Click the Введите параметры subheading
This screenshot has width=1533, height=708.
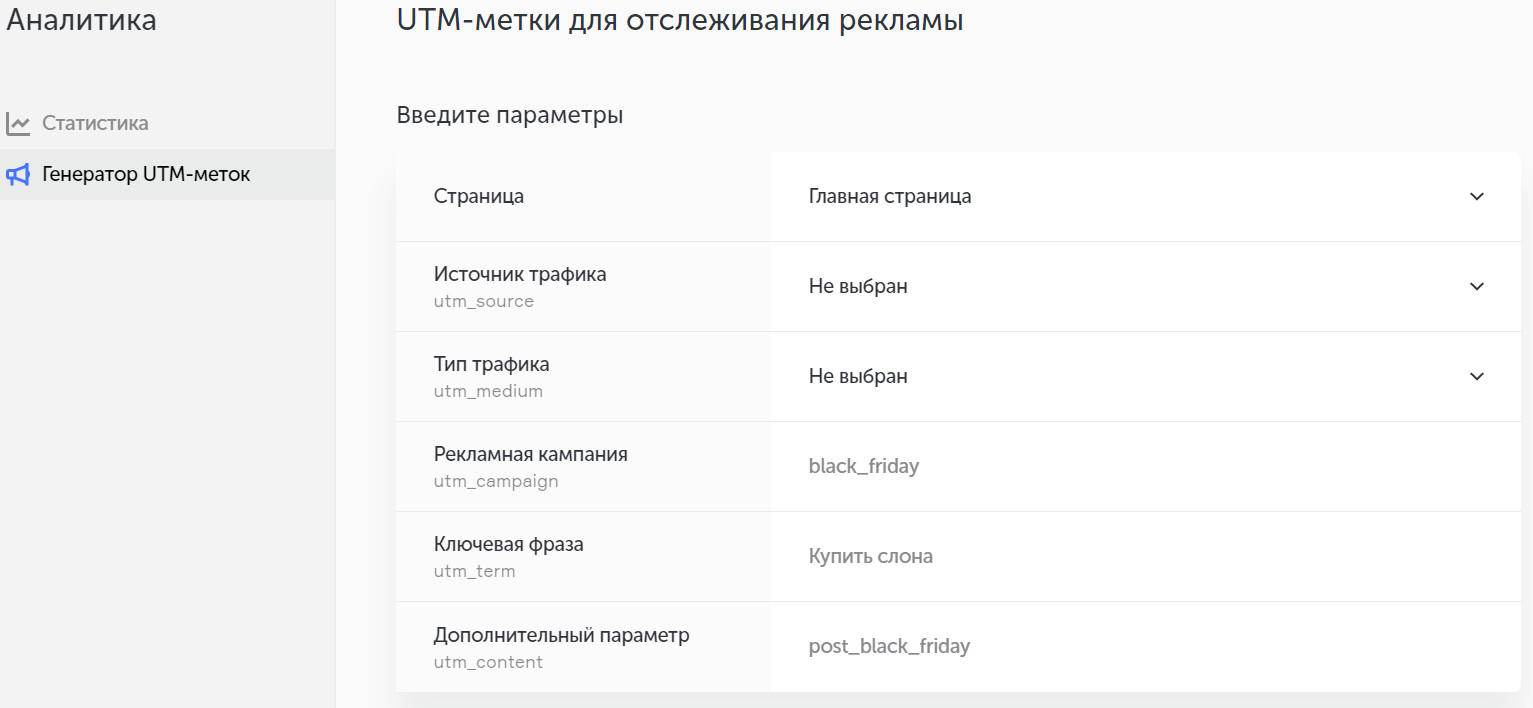510,115
